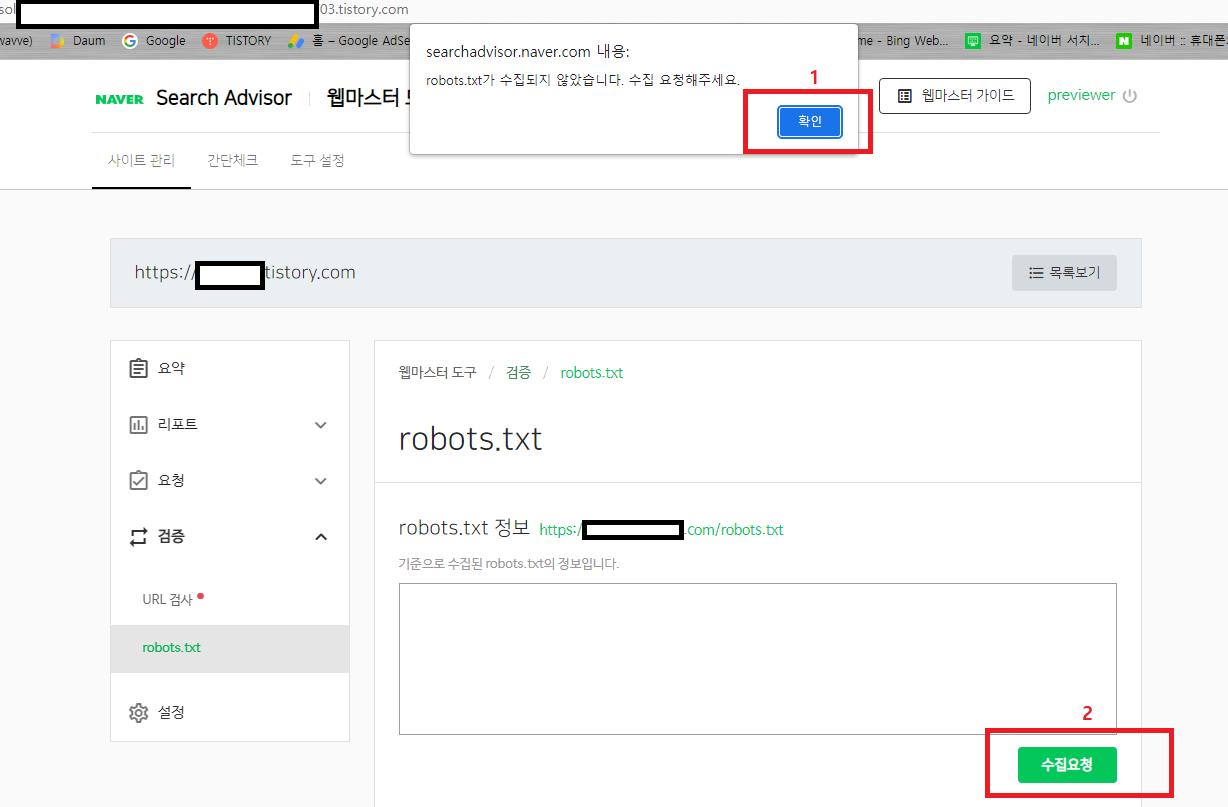This screenshot has width=1228, height=807.
Task: Click the robots.txt page heading
Action: click(x=470, y=438)
